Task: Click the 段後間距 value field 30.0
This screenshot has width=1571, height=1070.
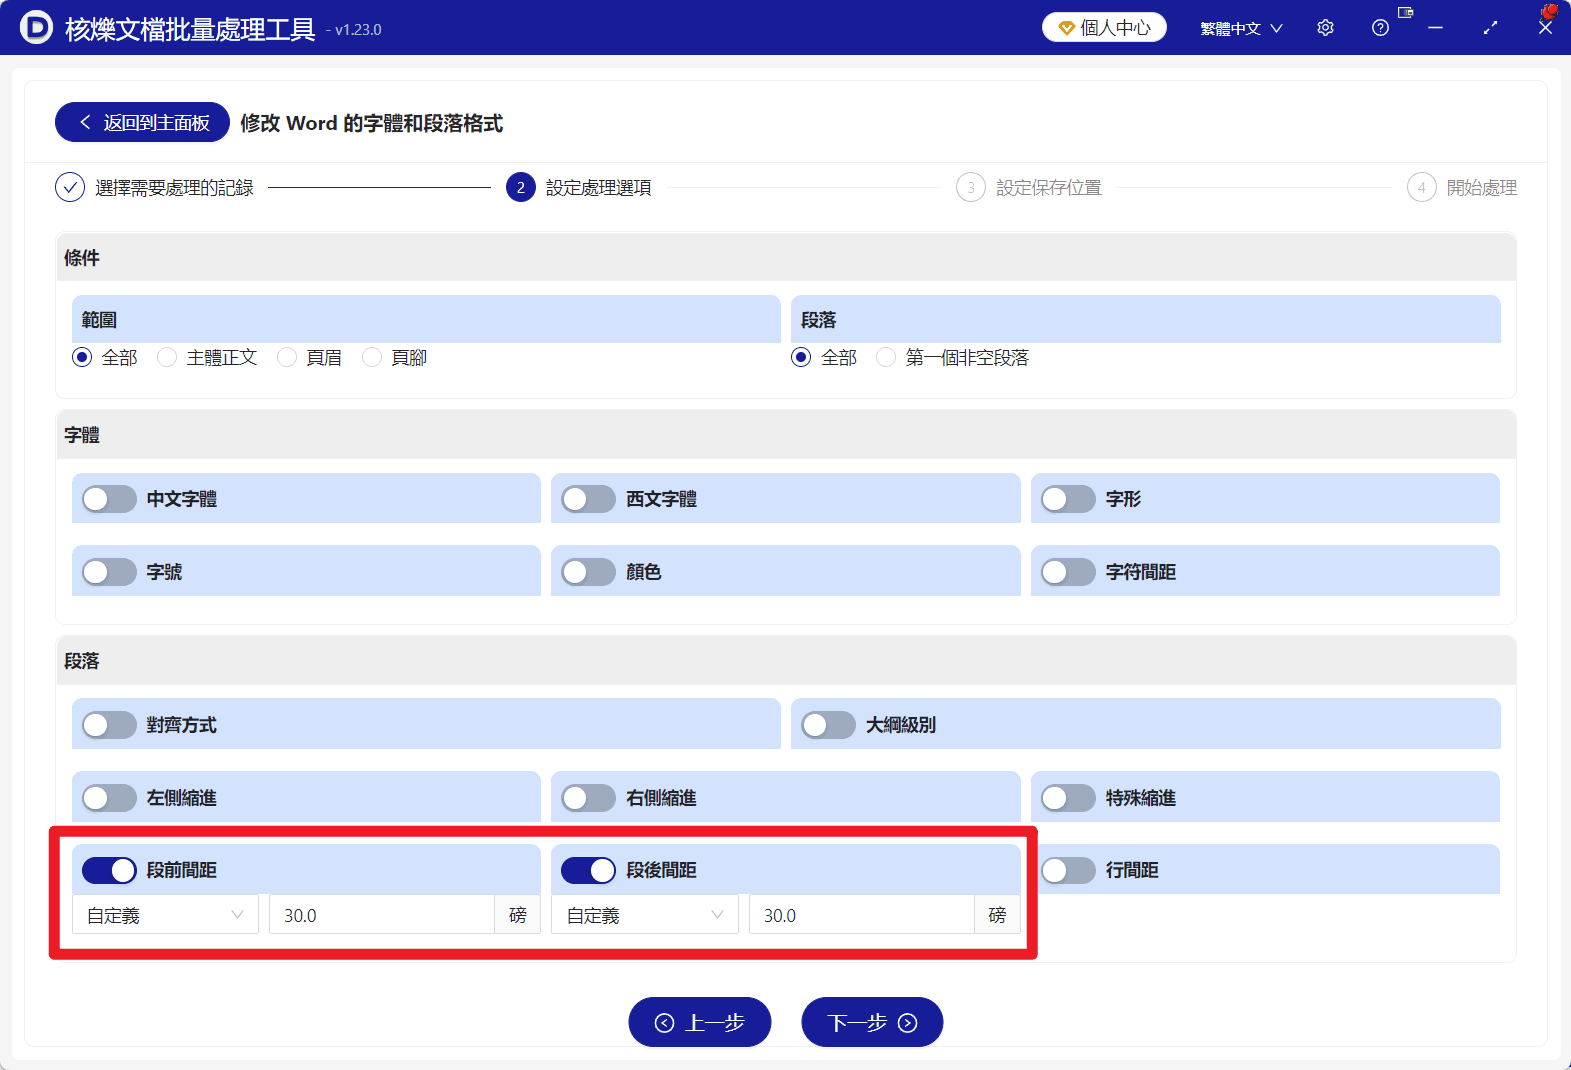Action: pyautogui.click(x=862, y=915)
